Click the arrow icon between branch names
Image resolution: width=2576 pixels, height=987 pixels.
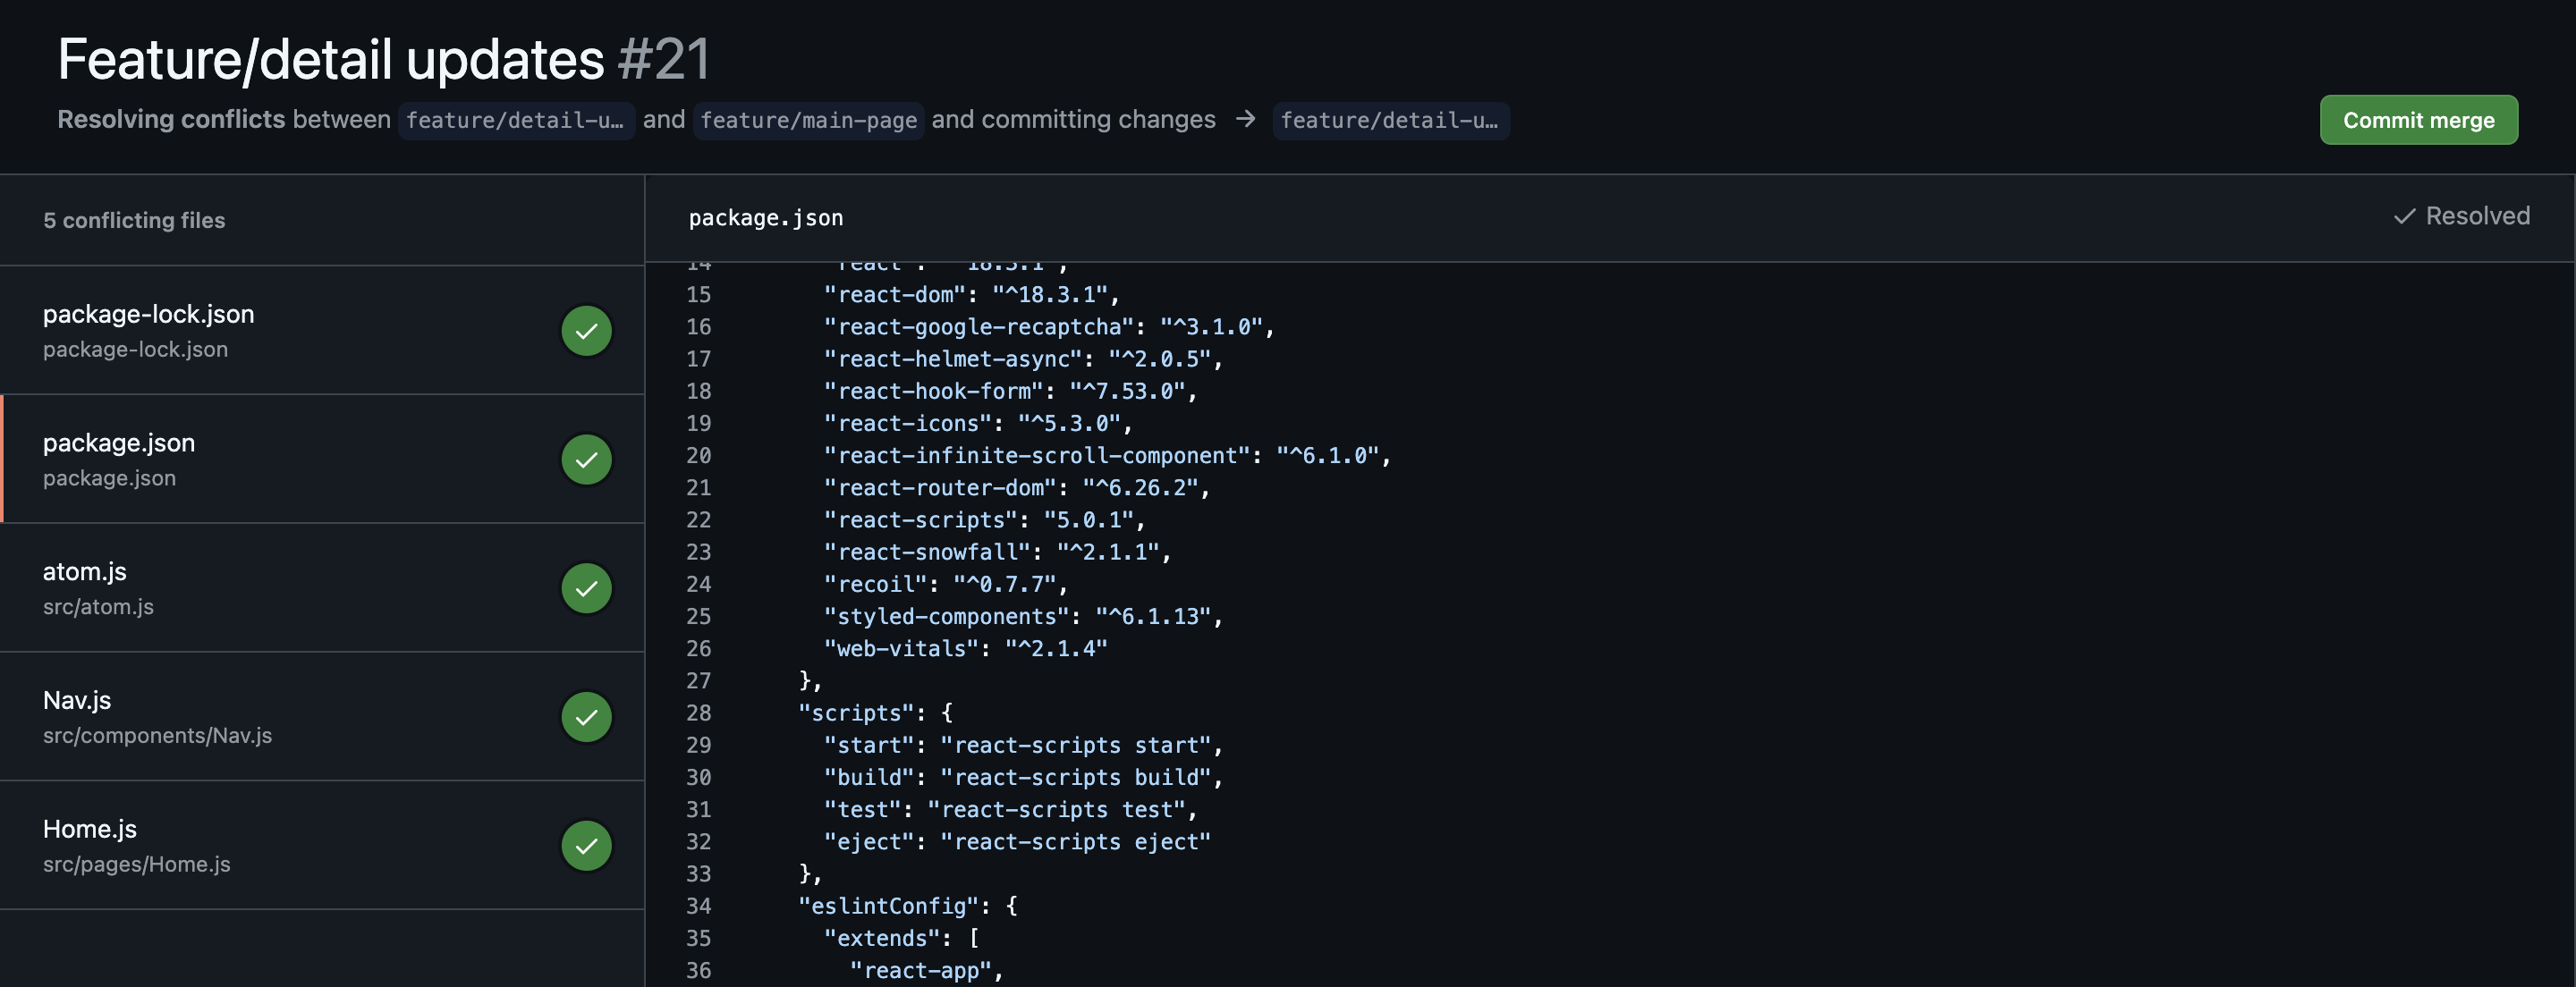click(x=1245, y=119)
